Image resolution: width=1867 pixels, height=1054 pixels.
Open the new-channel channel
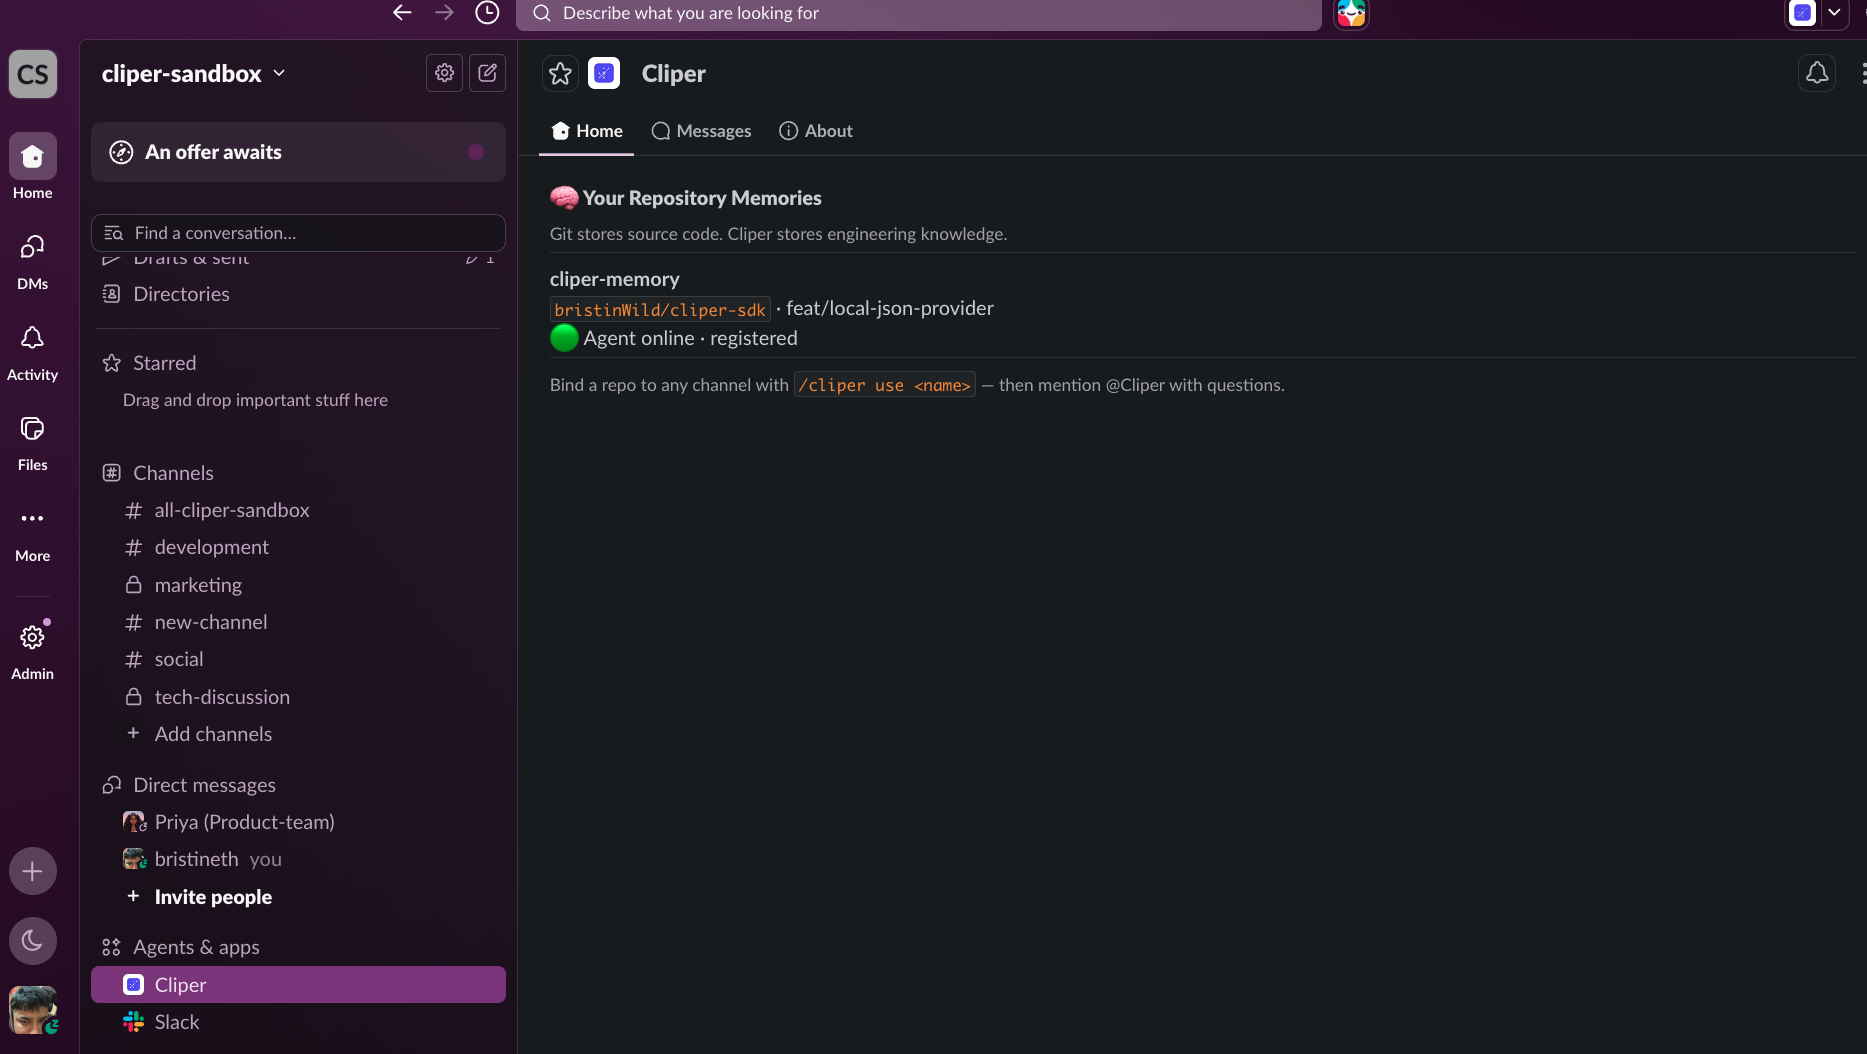(x=298, y=622)
